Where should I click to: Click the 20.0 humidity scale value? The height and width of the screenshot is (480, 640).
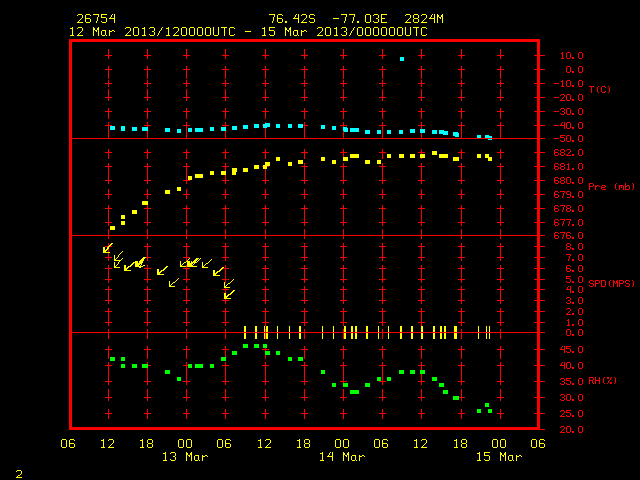[x=571, y=429]
